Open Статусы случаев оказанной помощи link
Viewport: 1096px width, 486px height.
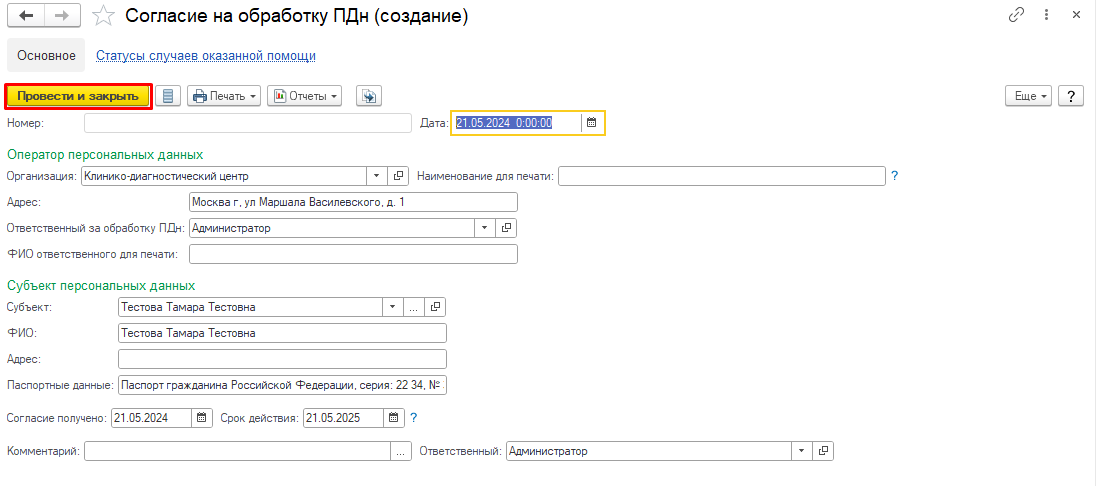206,55
